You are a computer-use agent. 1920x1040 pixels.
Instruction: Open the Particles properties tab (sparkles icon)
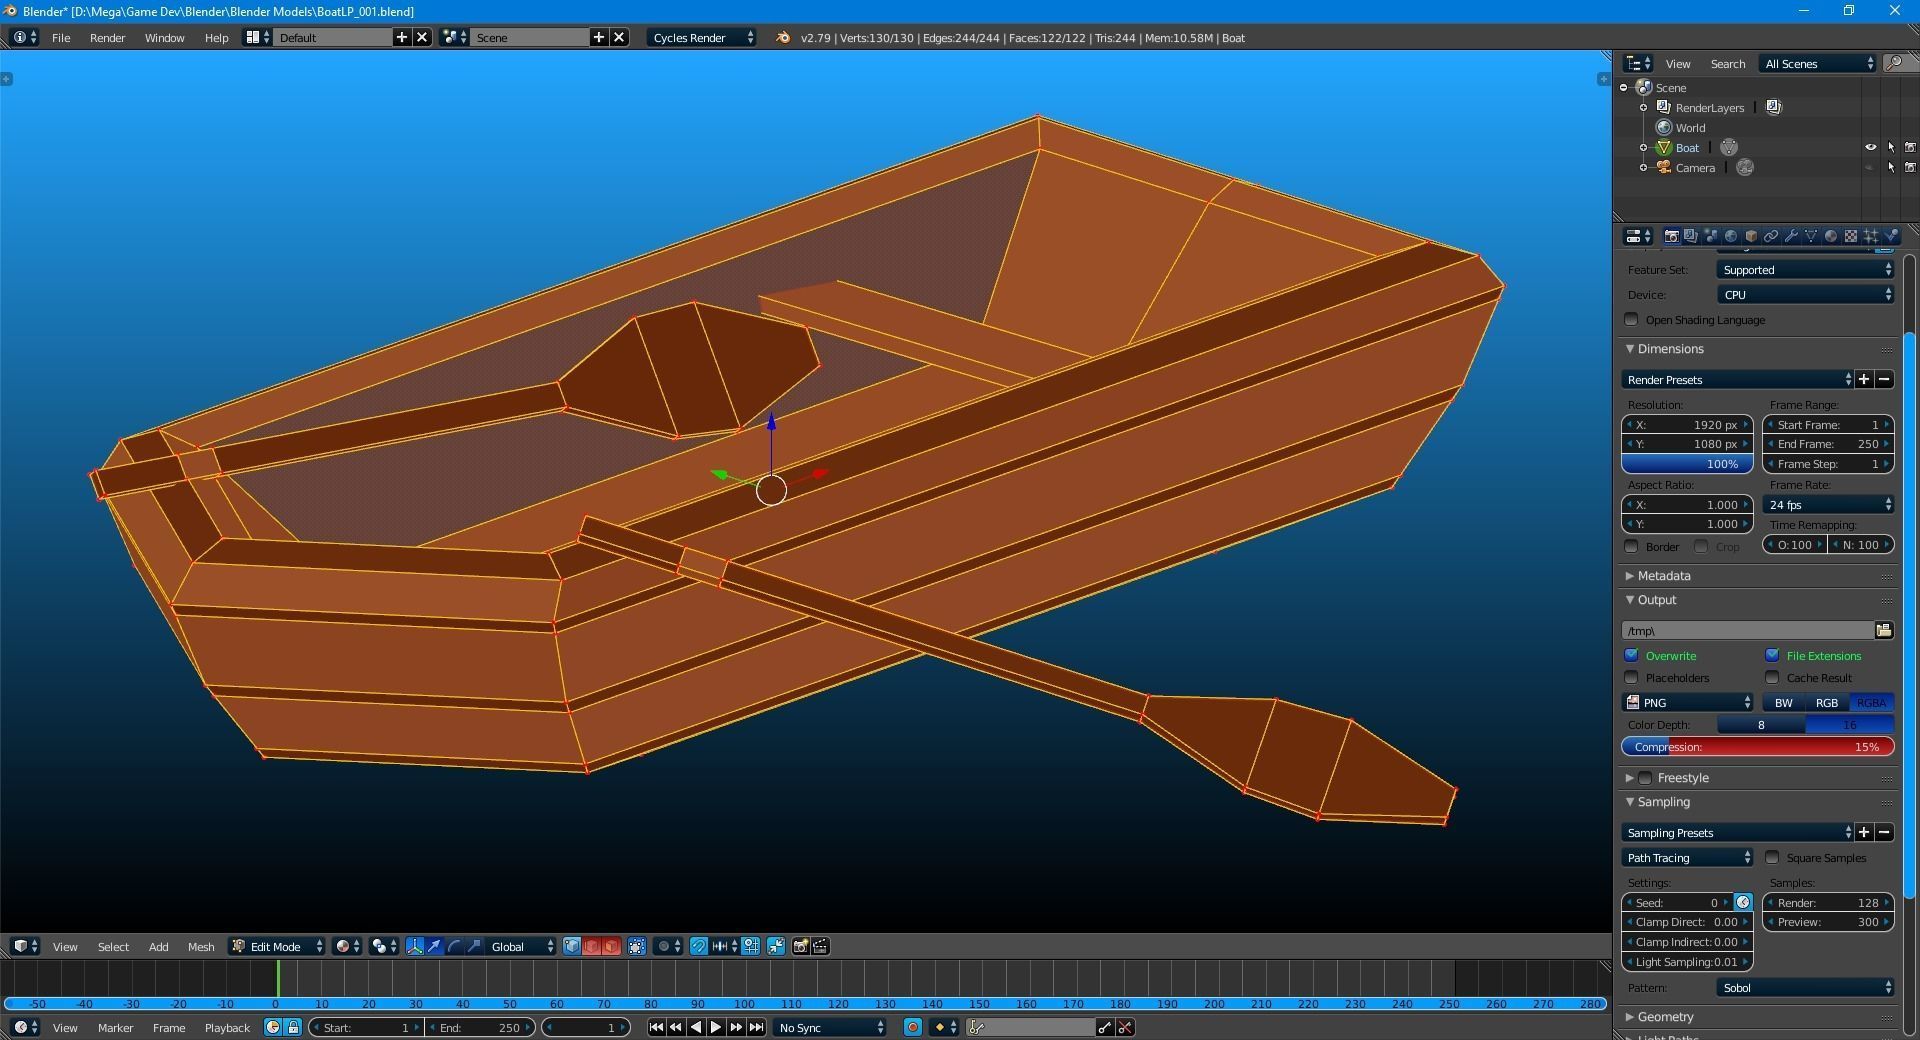[1871, 236]
